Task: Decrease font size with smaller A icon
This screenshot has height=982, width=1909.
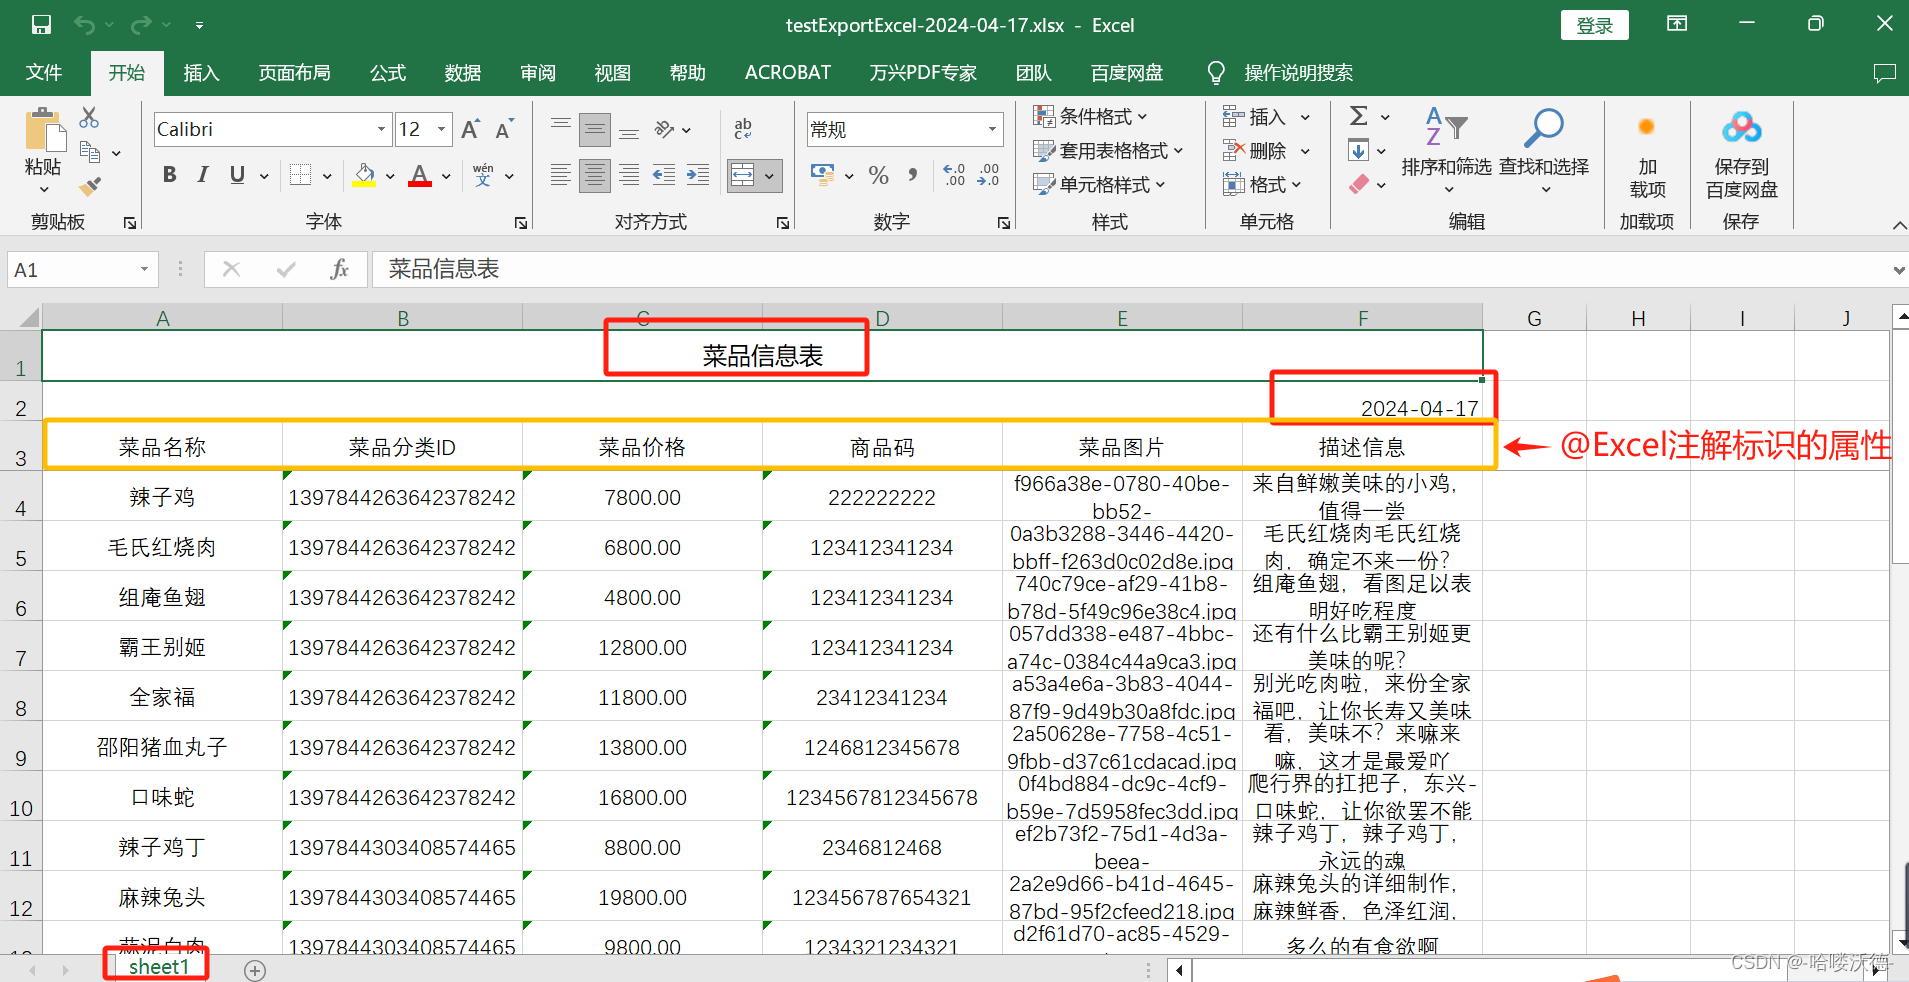Action: (x=504, y=129)
